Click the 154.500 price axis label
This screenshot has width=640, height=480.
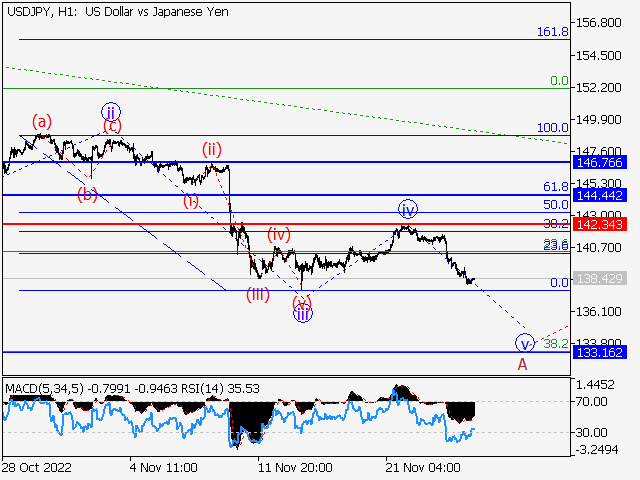click(598, 56)
